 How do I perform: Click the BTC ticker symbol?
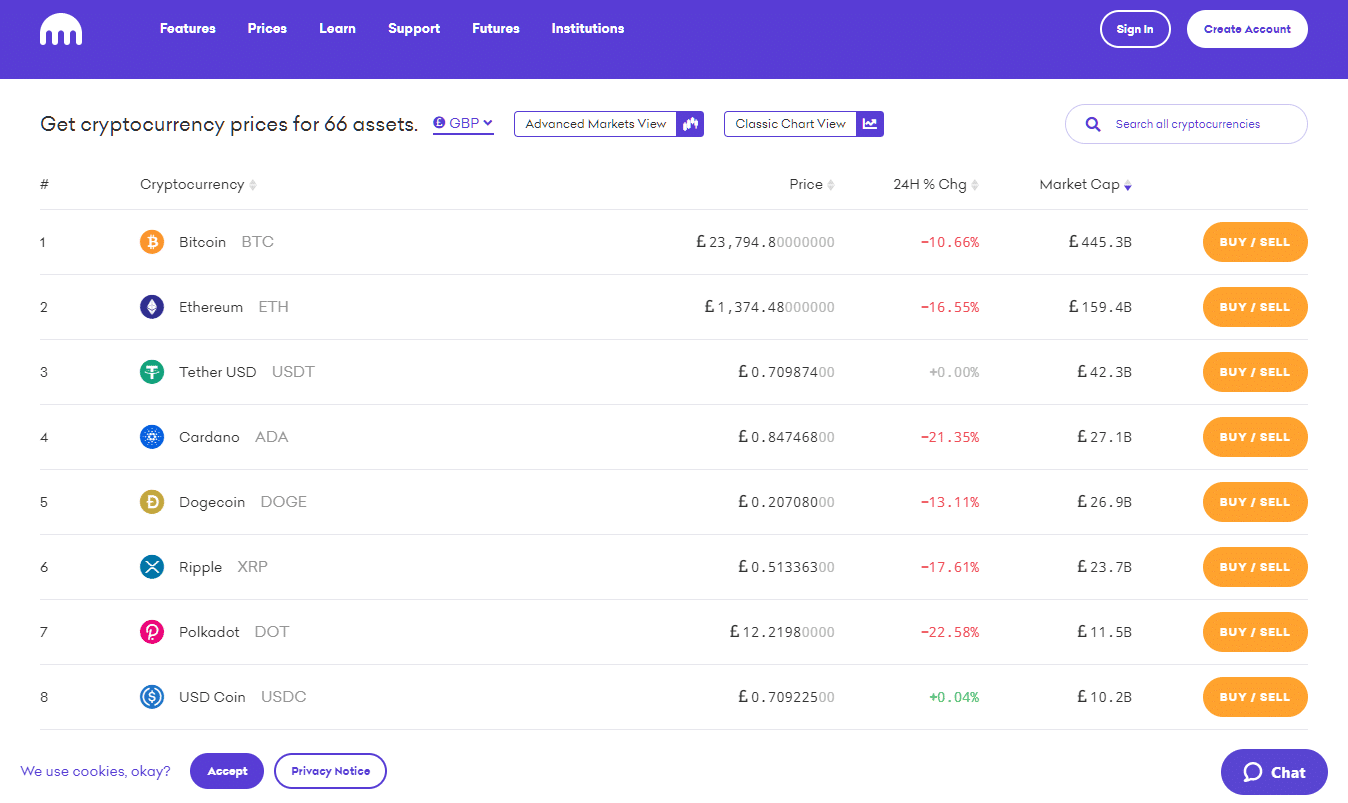click(x=258, y=242)
